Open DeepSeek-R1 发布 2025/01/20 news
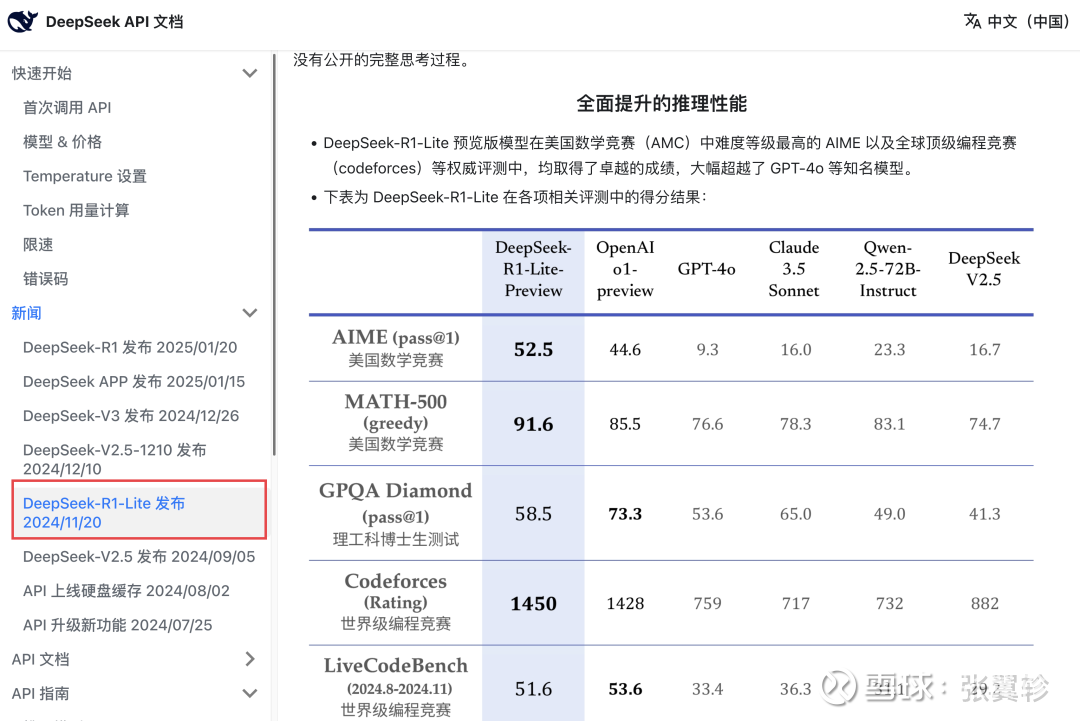This screenshot has width=1080, height=721. click(130, 347)
